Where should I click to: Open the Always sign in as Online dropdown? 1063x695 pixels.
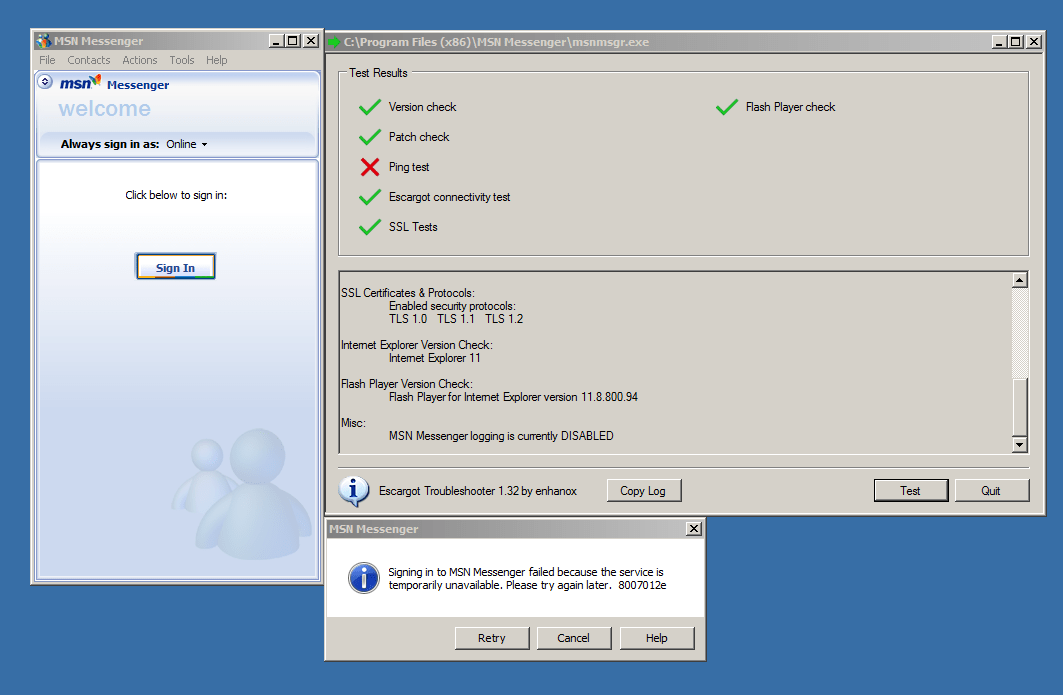(x=187, y=144)
